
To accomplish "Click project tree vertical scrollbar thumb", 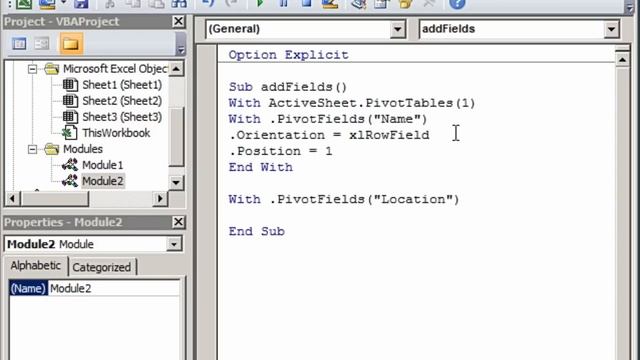I will pos(176,136).
